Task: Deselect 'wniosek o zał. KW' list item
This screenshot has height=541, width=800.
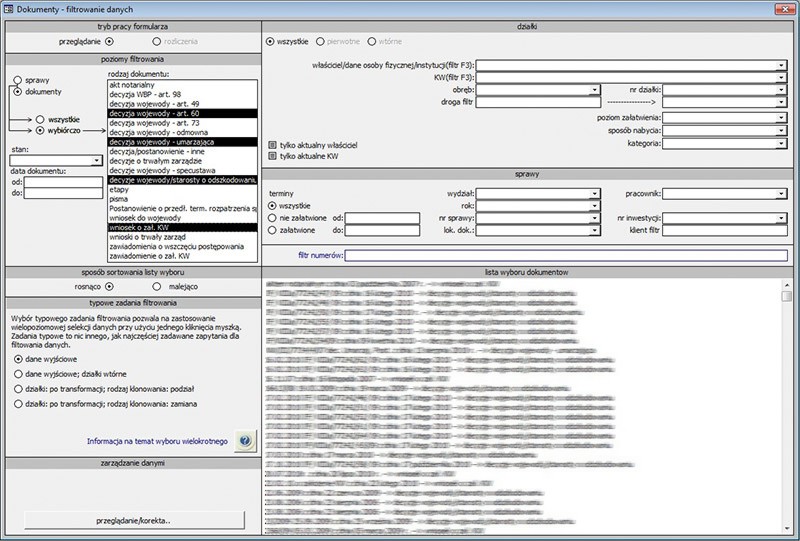Action: (183, 228)
